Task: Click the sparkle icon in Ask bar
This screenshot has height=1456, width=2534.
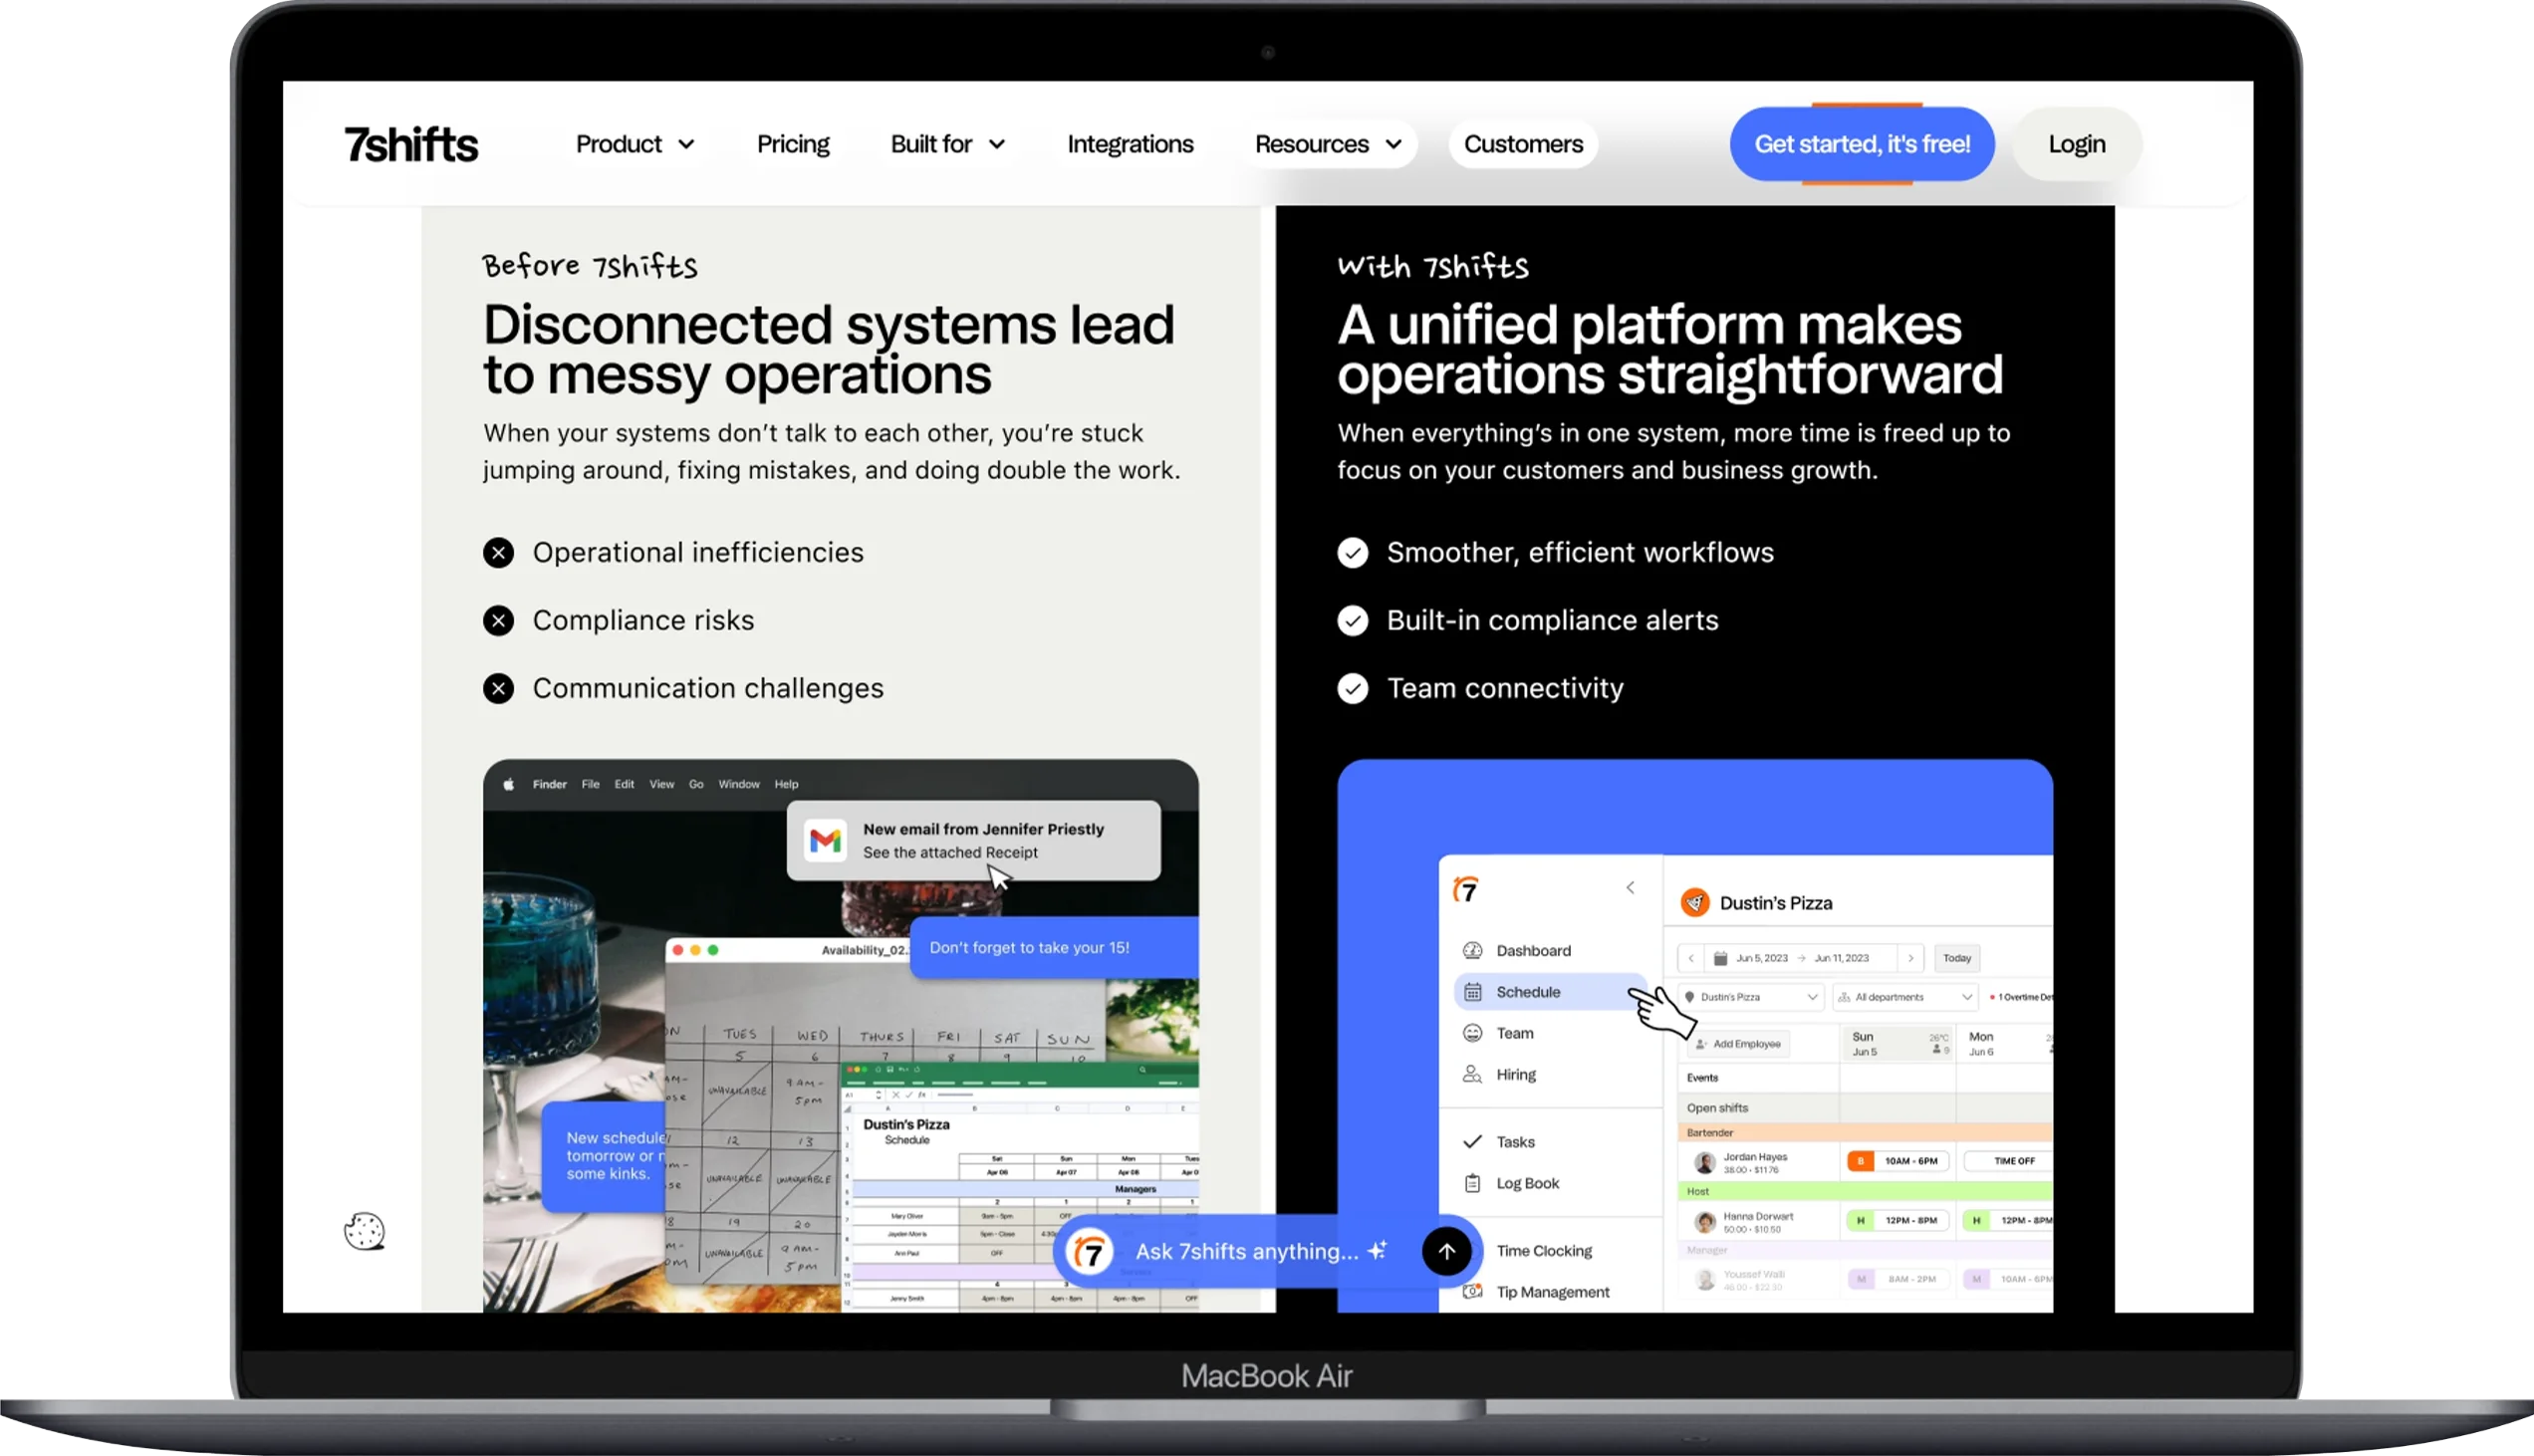Action: tap(1378, 1250)
